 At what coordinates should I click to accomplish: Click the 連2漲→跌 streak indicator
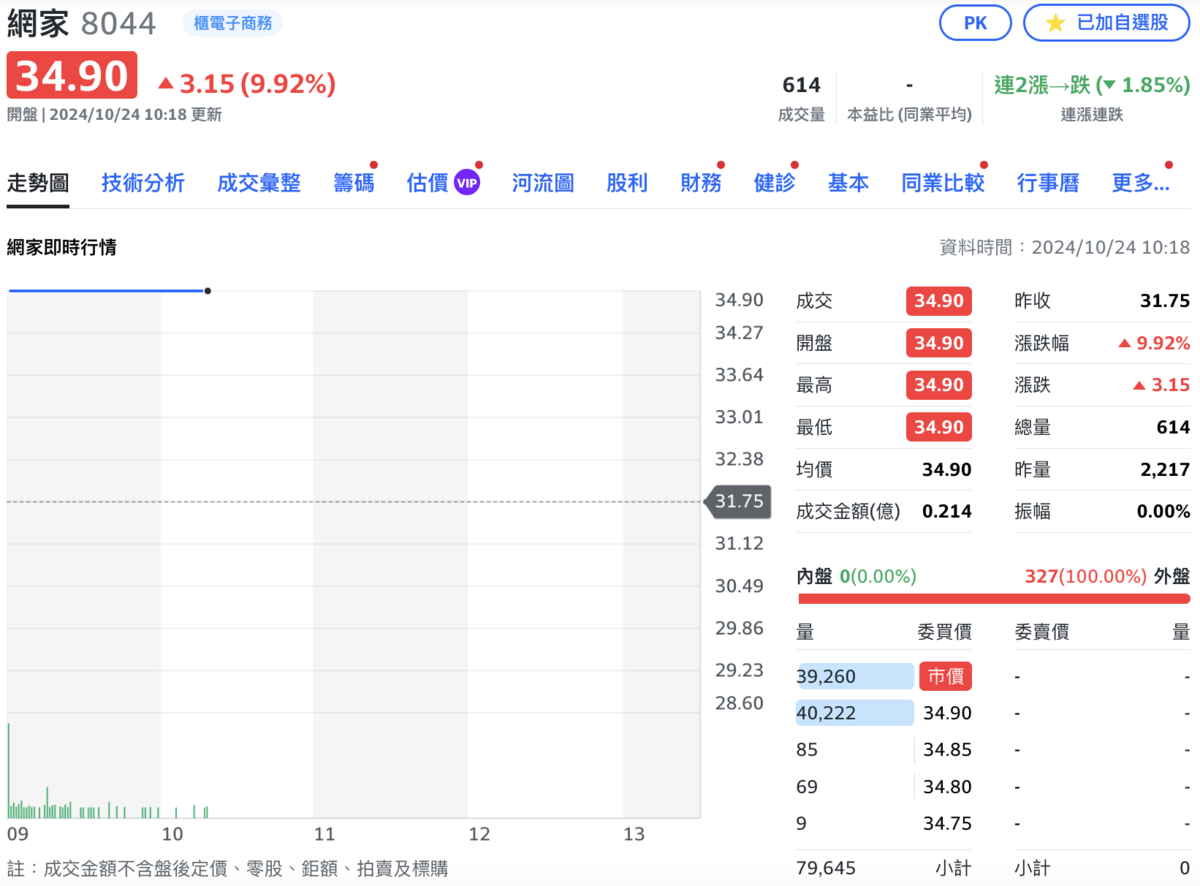[1092, 85]
